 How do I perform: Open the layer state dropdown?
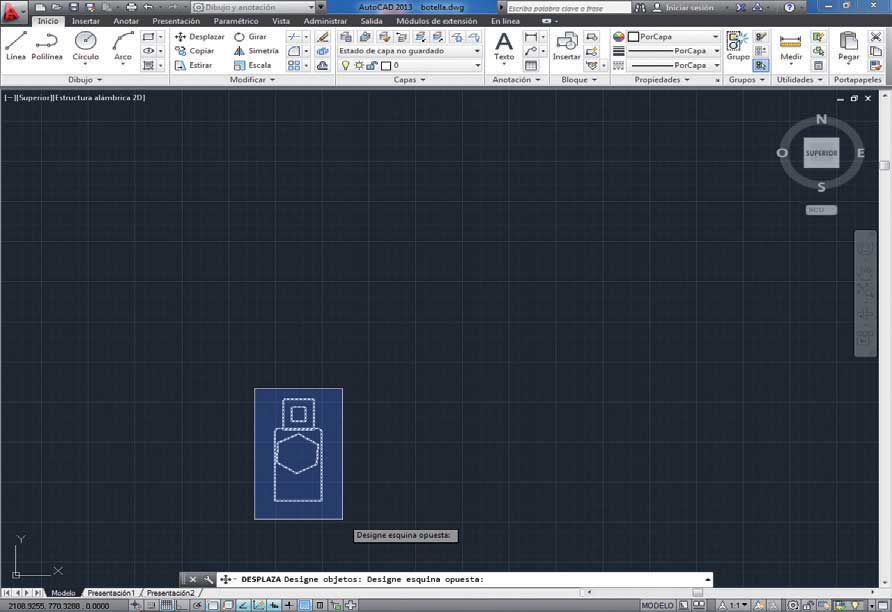[x=408, y=51]
